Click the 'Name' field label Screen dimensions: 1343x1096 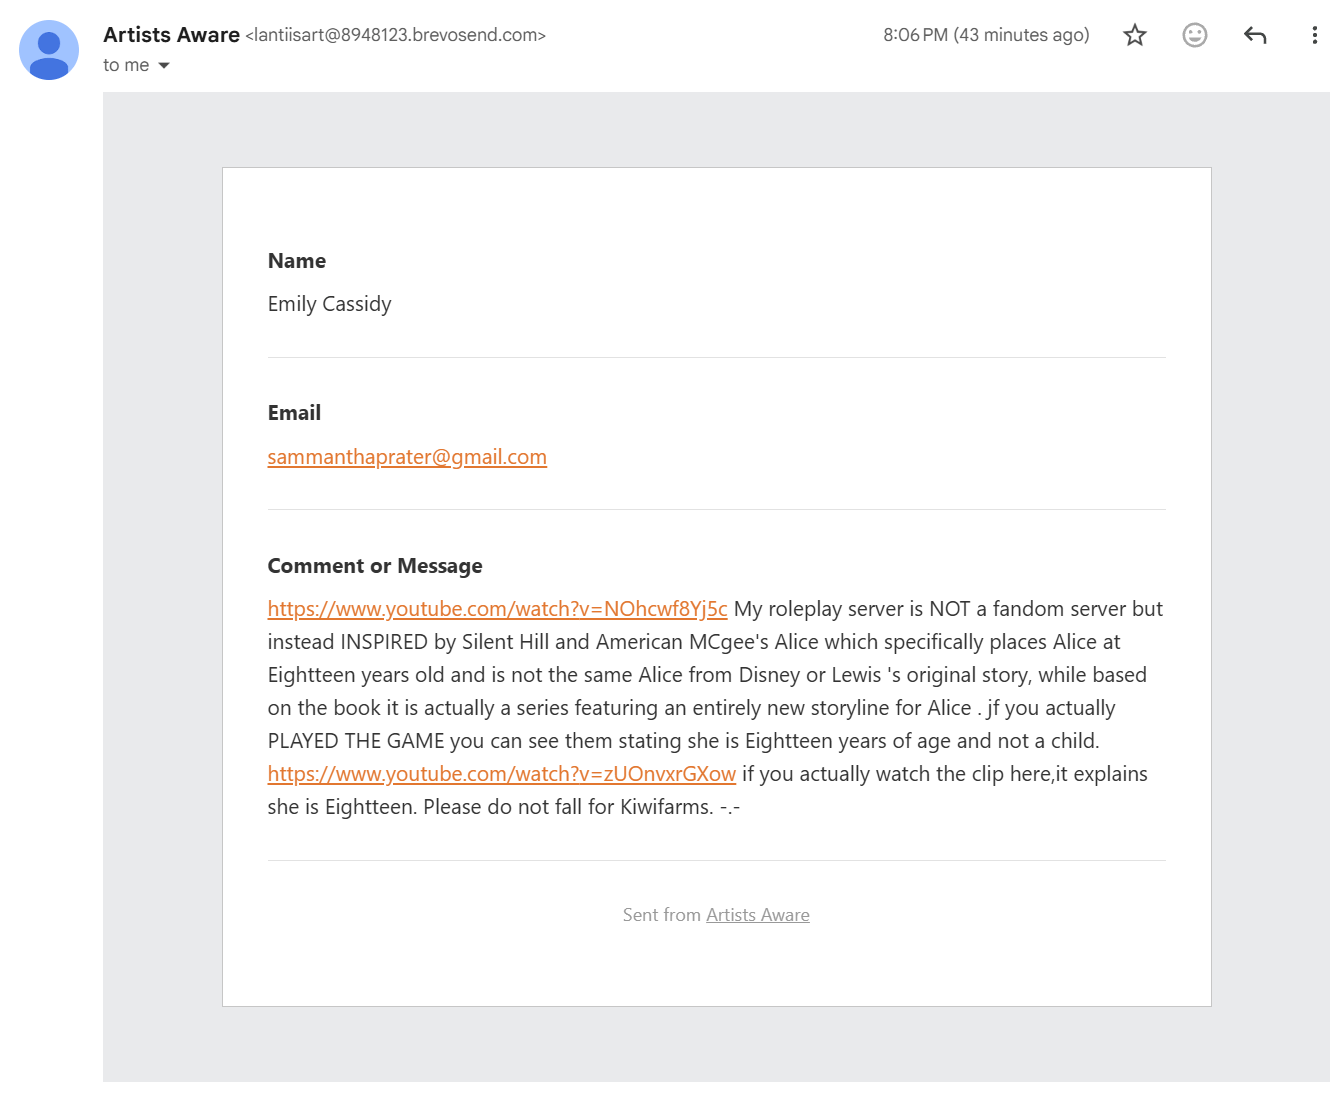[x=297, y=261]
